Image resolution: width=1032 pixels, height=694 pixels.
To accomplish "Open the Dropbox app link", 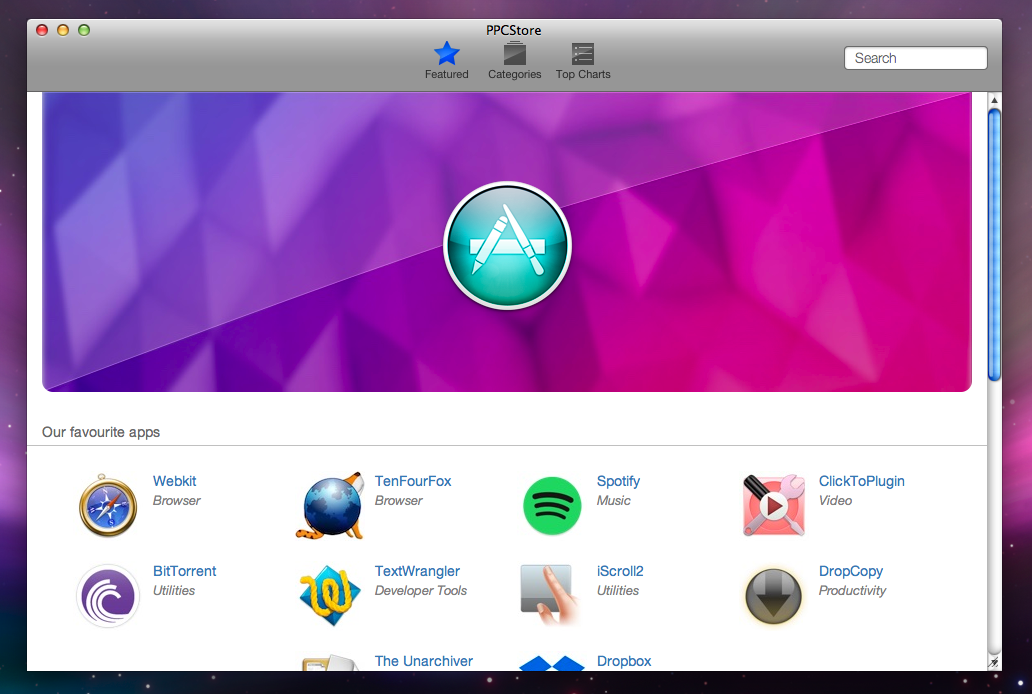I will pyautogui.click(x=623, y=661).
